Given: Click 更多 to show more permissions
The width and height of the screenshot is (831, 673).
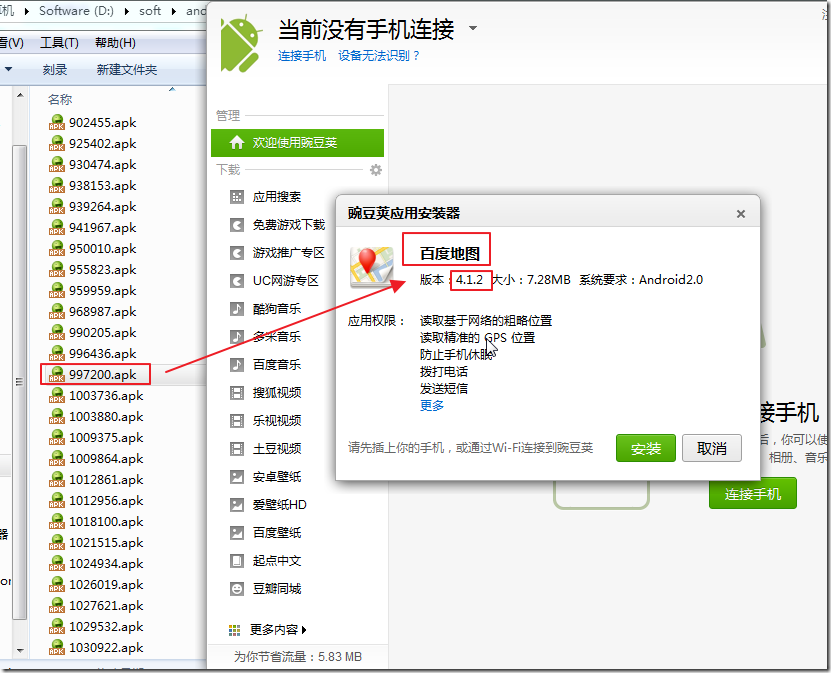Looking at the screenshot, I should pyautogui.click(x=432, y=406).
